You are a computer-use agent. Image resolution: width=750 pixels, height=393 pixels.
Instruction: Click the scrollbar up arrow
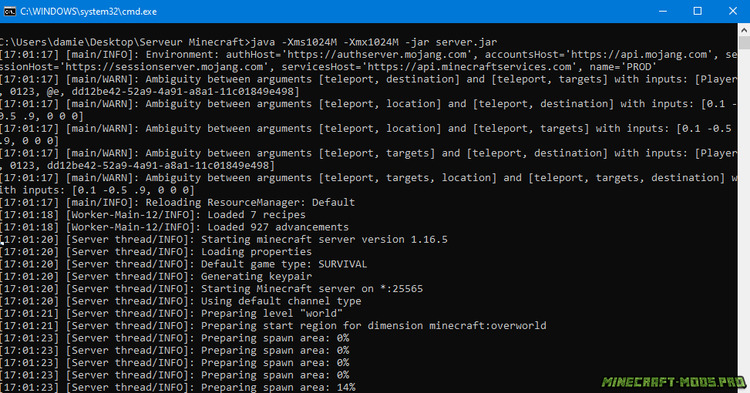(x=744, y=30)
